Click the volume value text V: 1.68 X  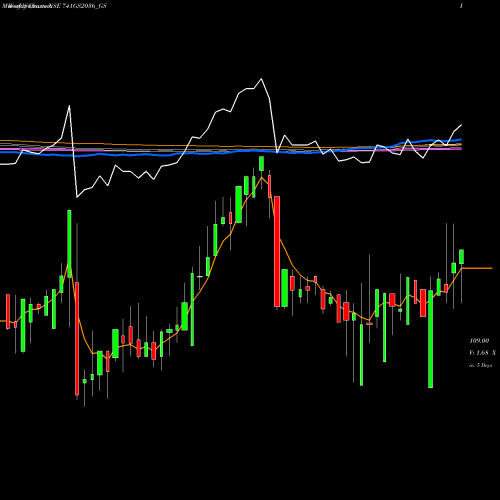pos(482,353)
